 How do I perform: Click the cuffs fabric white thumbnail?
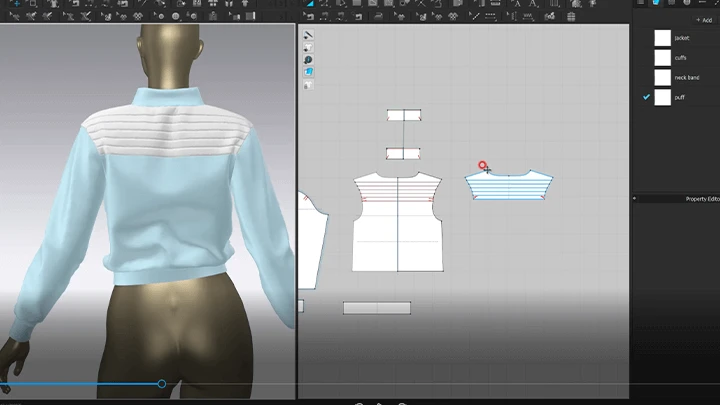[x=663, y=58]
